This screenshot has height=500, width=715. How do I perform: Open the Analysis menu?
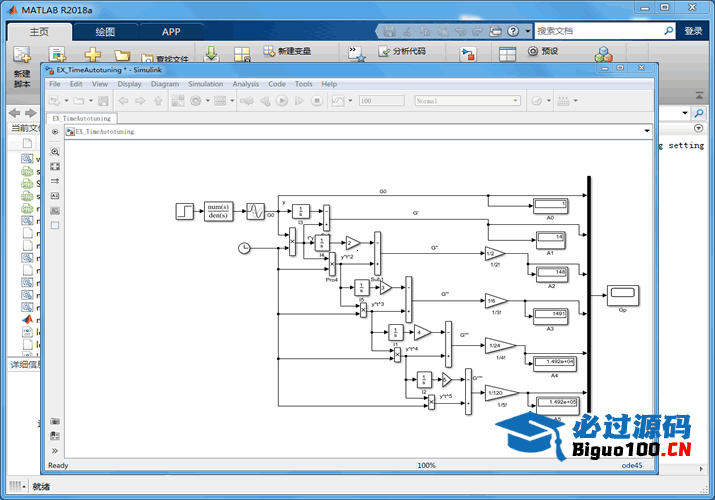point(245,84)
